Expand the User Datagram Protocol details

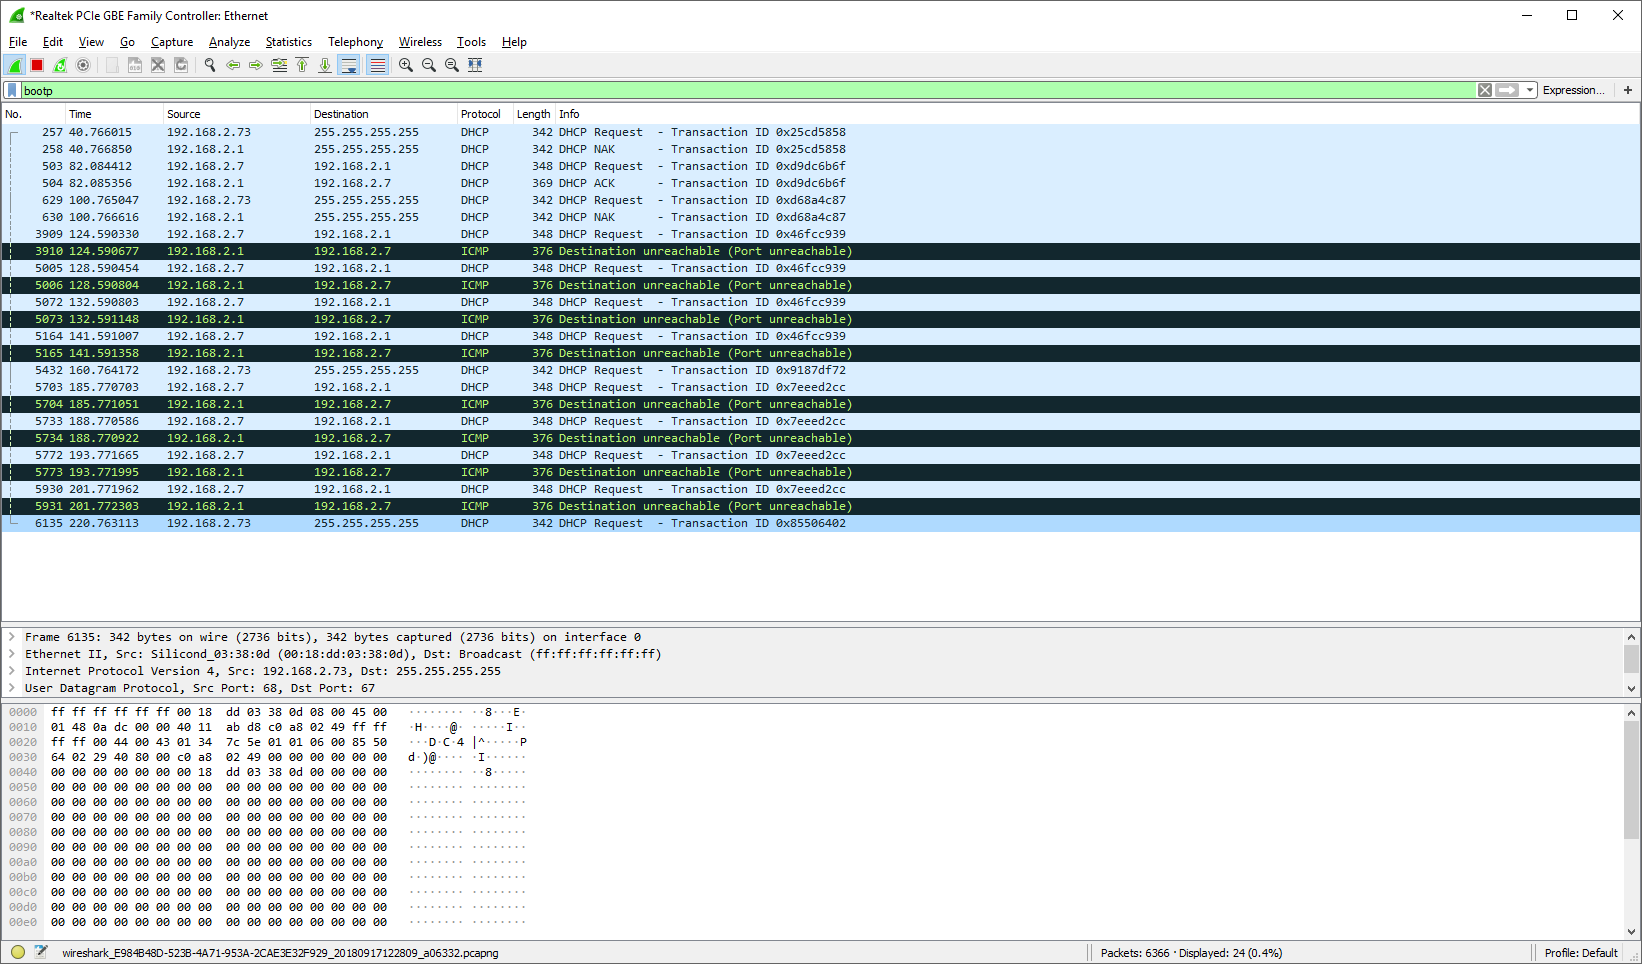(12, 688)
